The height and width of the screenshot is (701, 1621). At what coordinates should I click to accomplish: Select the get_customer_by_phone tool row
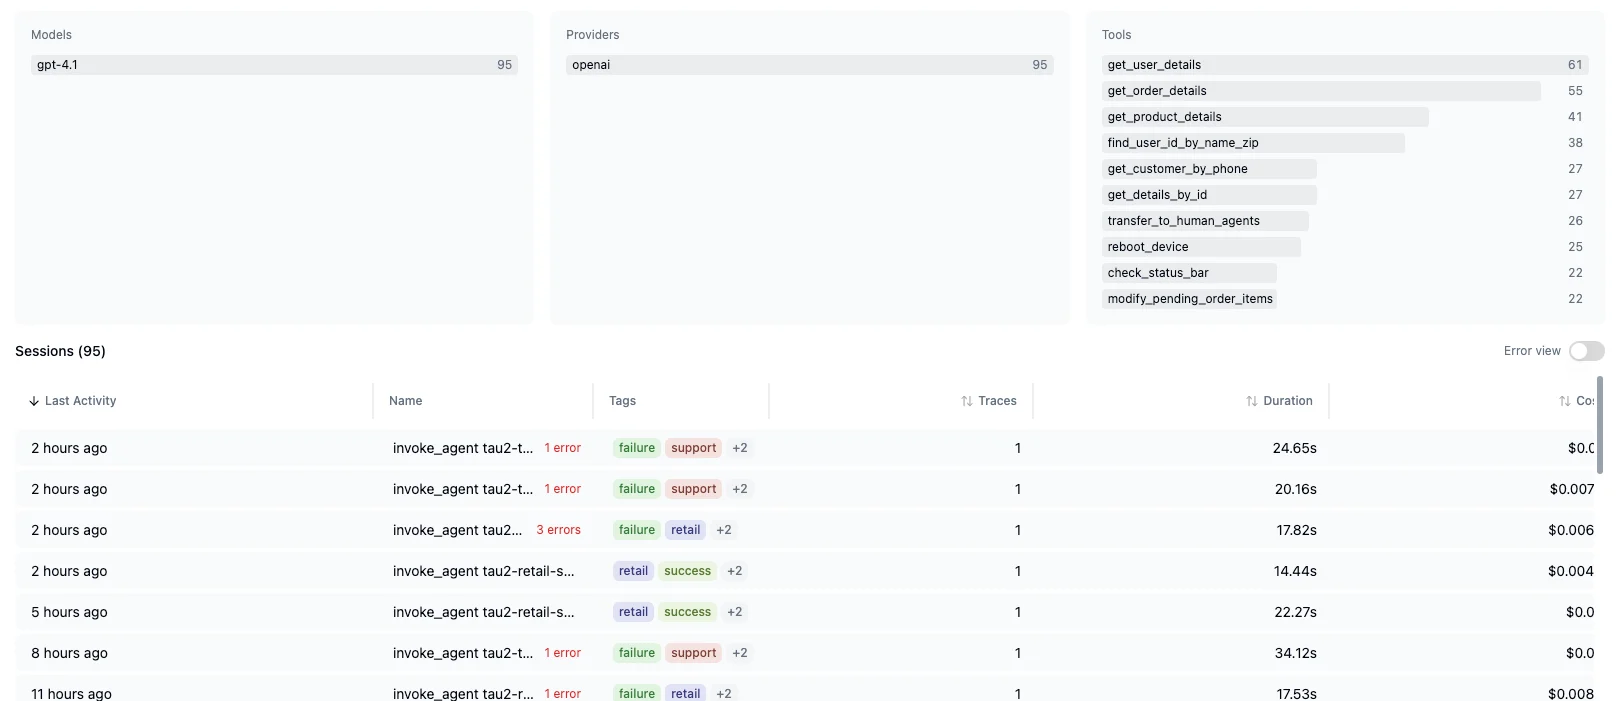1345,169
